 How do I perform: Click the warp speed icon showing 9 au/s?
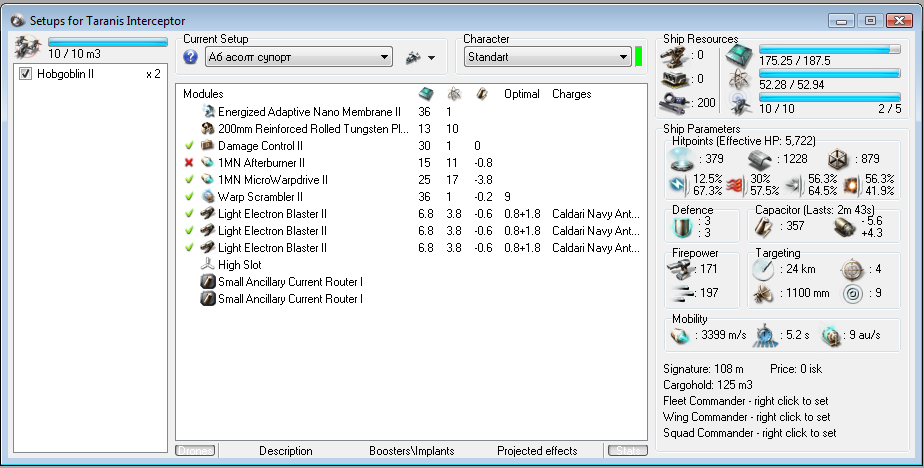point(831,335)
